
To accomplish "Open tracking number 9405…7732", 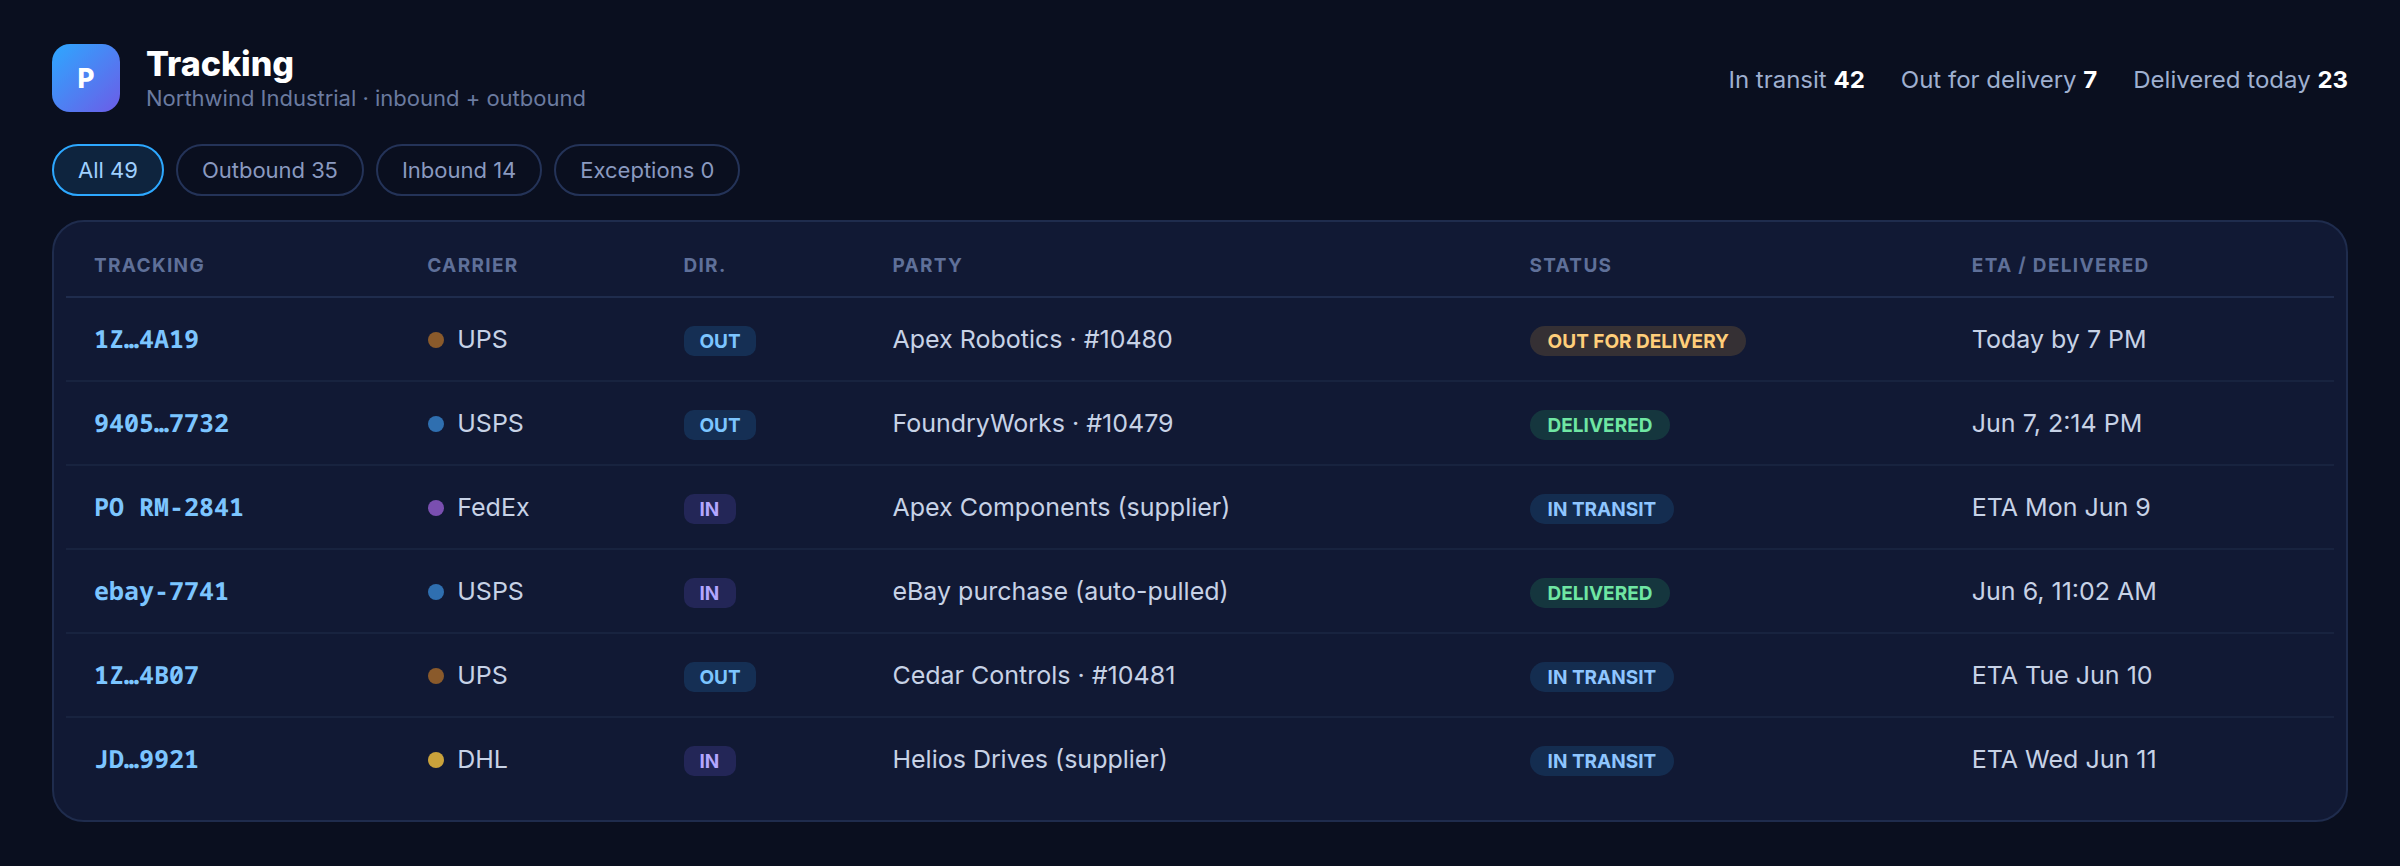I will (161, 424).
